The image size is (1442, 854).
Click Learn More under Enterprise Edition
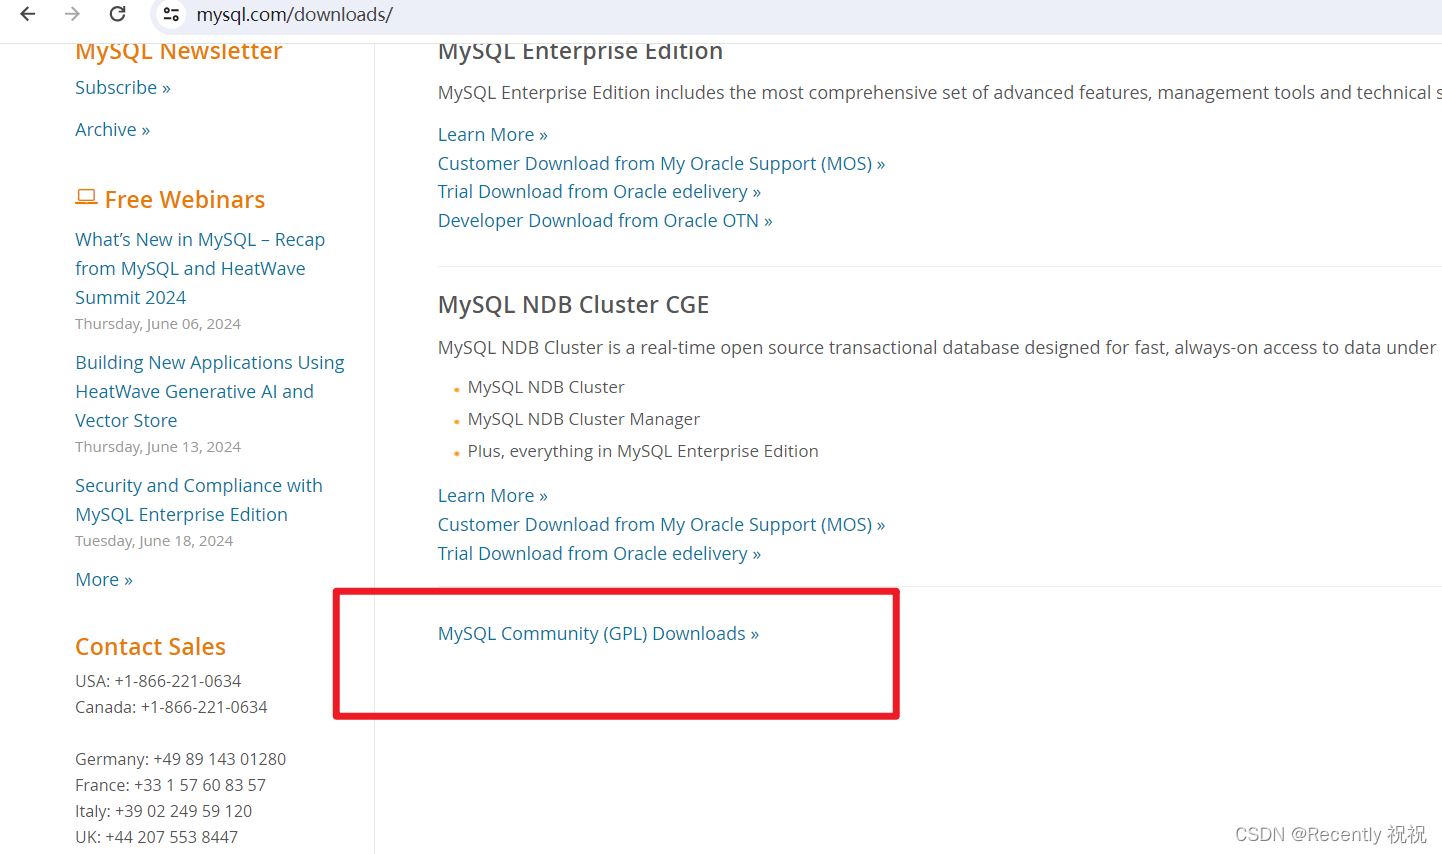493,134
